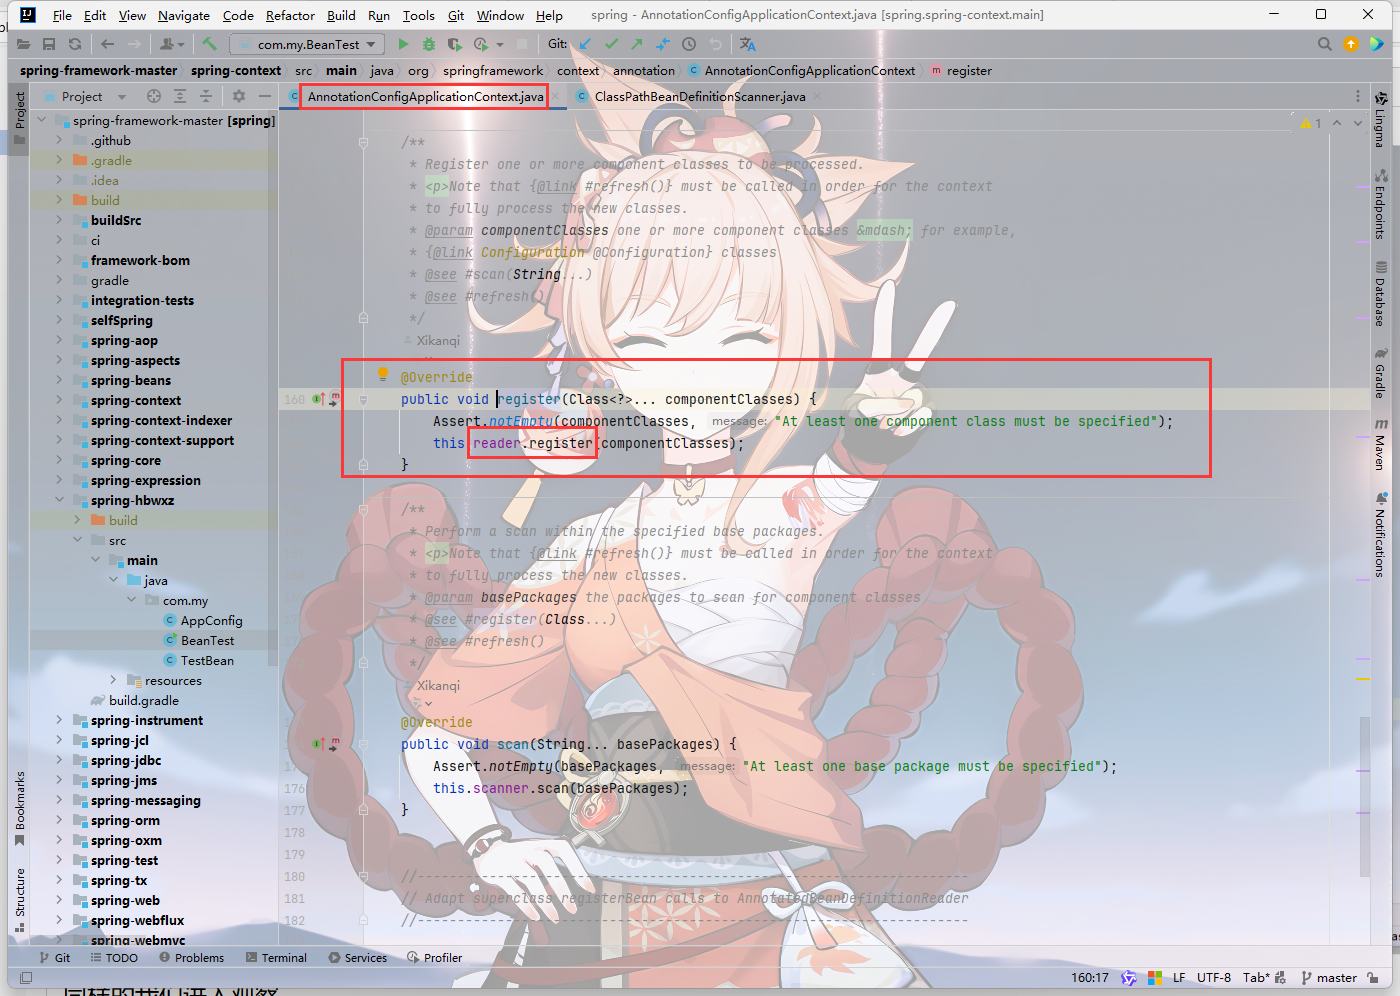
Task: Click the Git push arrow icon
Action: [637, 44]
